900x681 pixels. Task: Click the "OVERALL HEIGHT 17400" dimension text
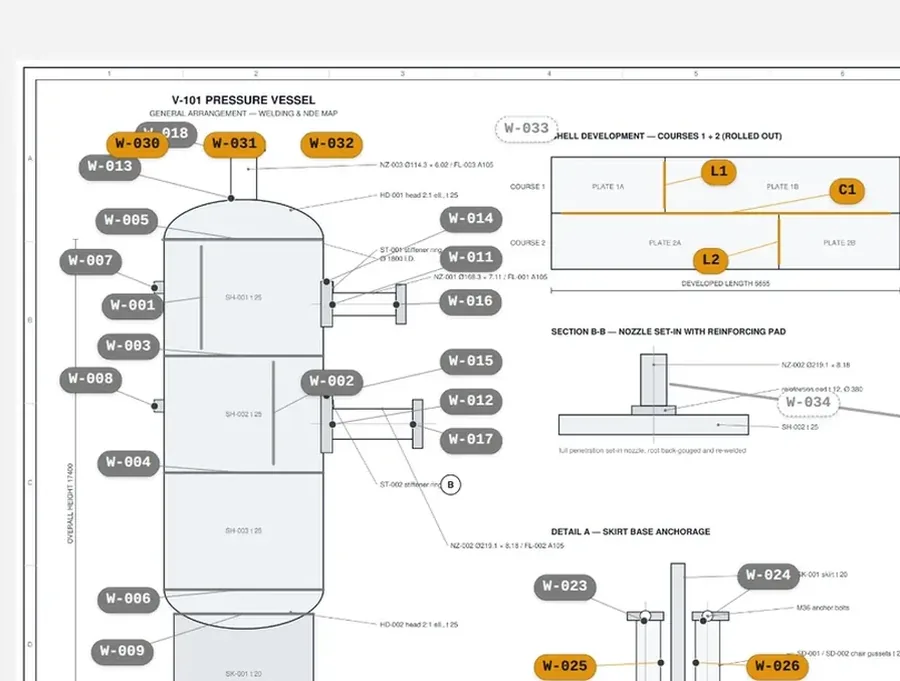click(x=71, y=504)
